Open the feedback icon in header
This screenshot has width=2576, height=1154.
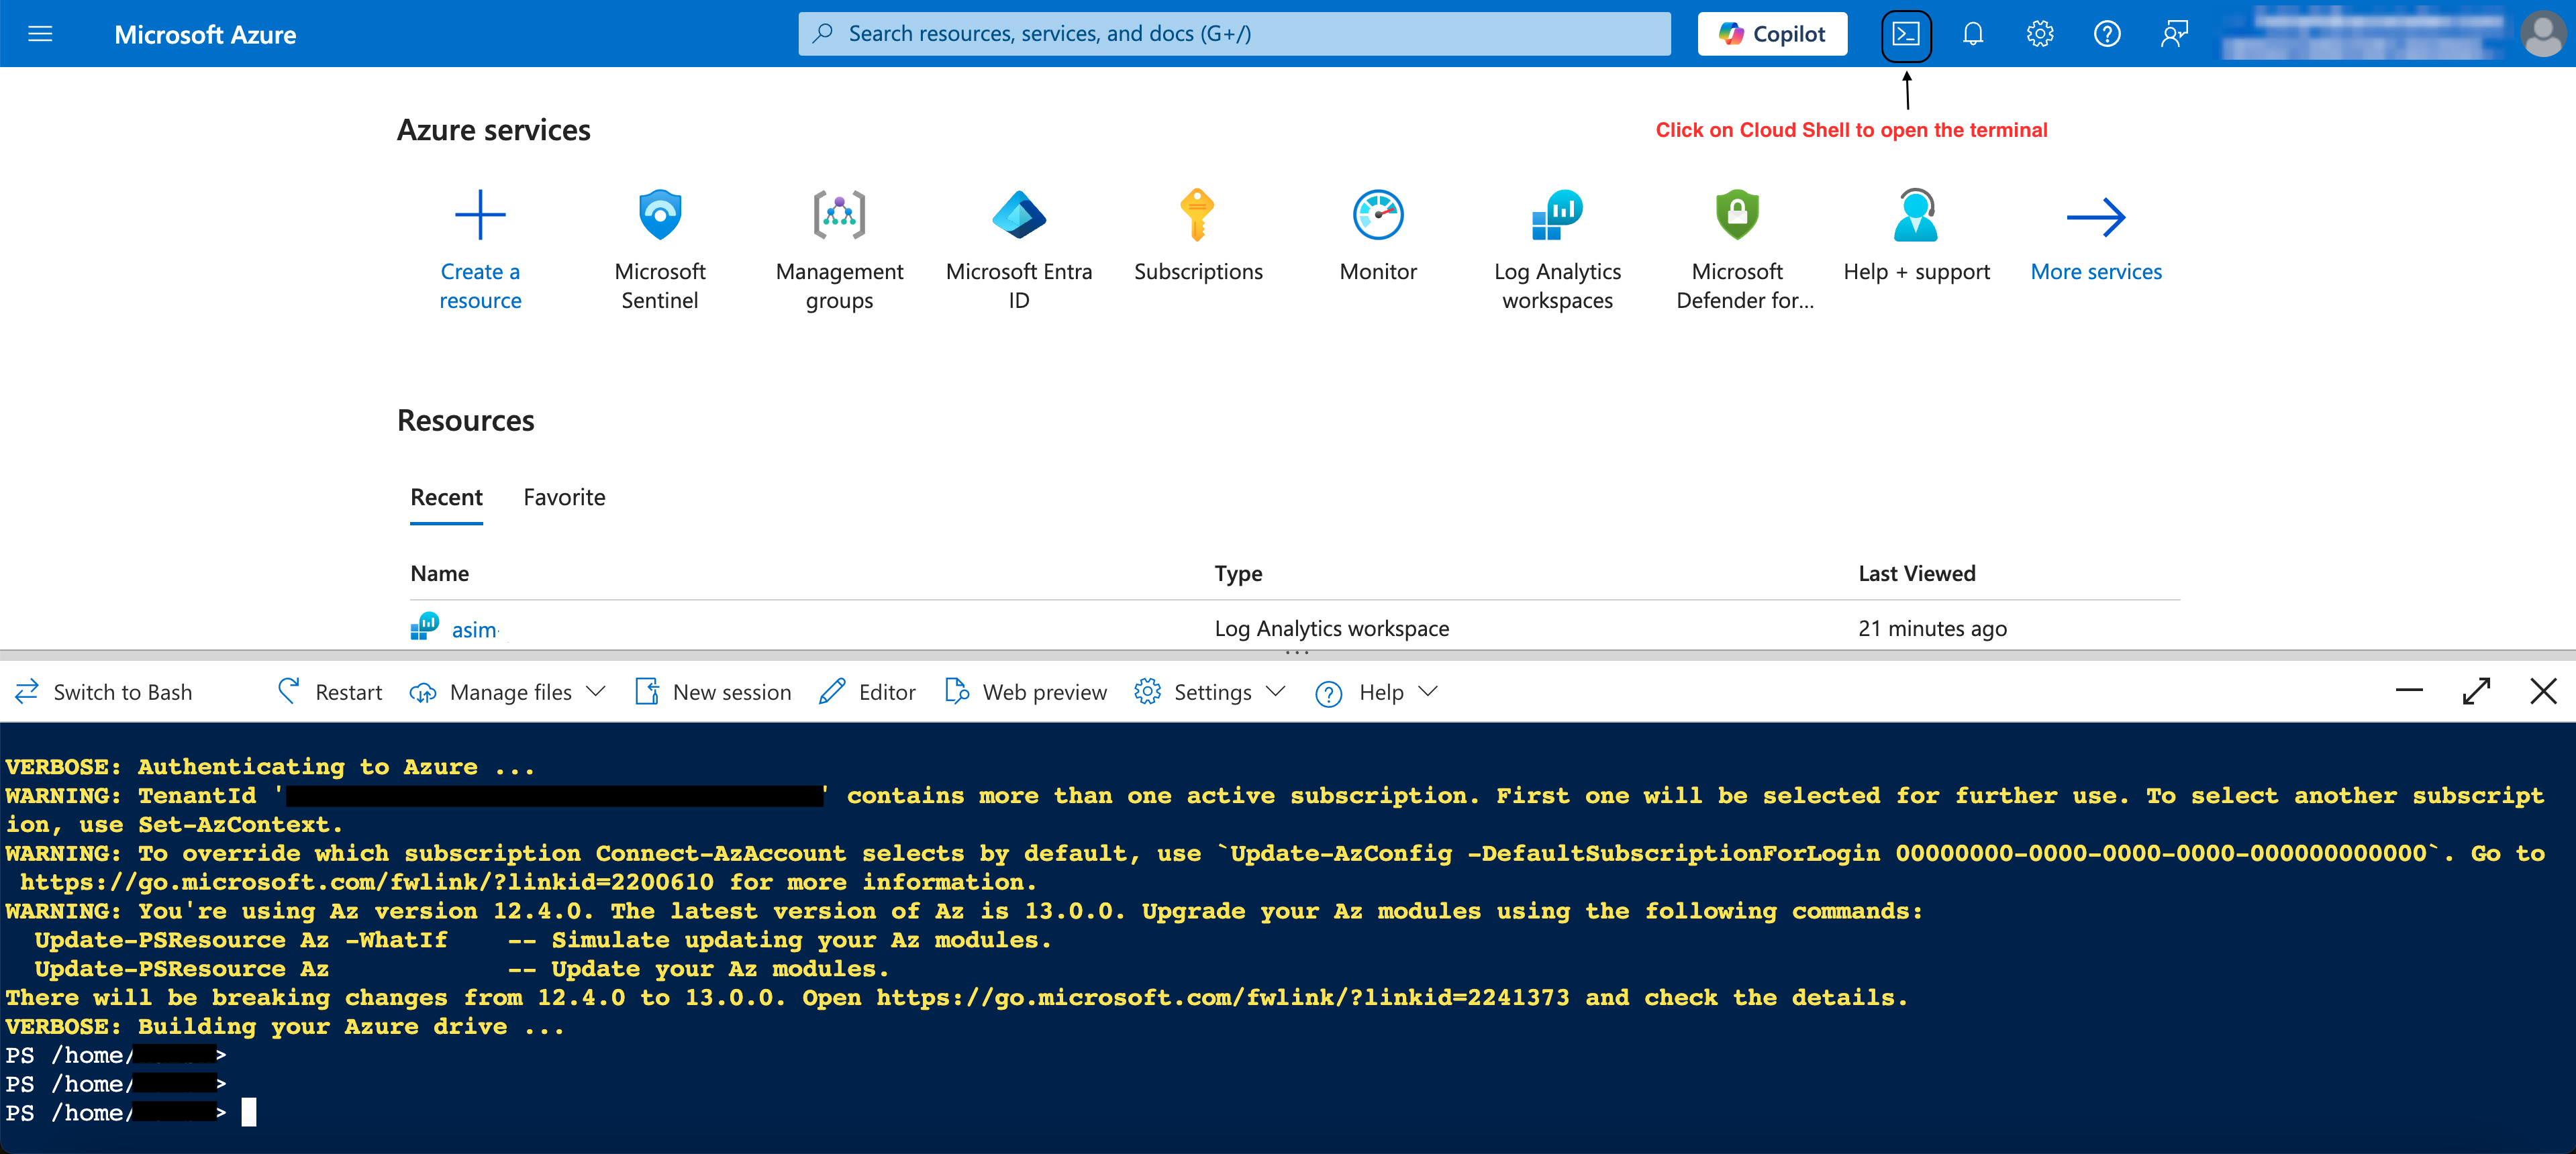[x=2173, y=34]
